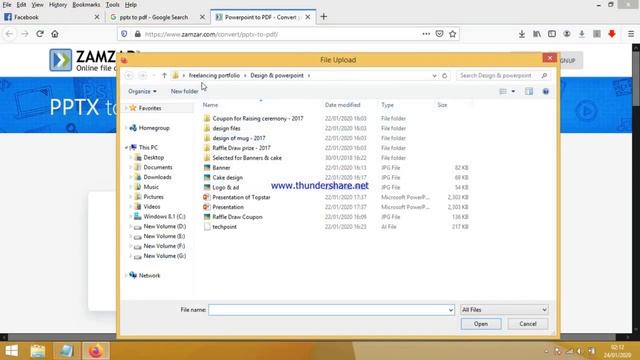The height and width of the screenshot is (360, 640).
Task: Open Firefox downloads arrow
Action: tap(522, 34)
